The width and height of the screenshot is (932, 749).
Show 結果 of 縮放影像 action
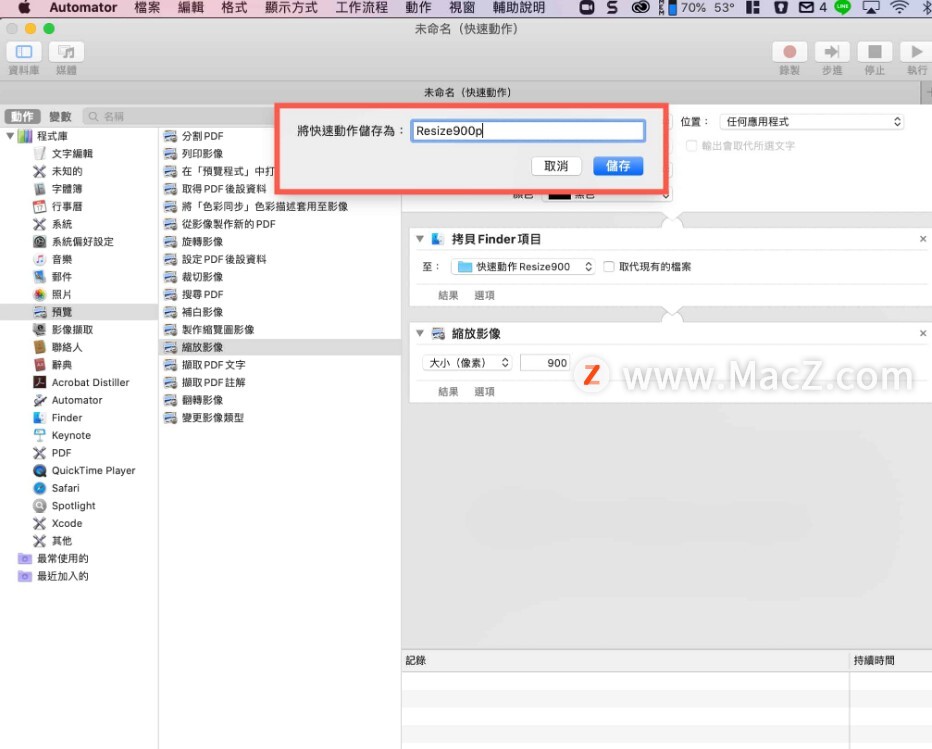[x=448, y=392]
